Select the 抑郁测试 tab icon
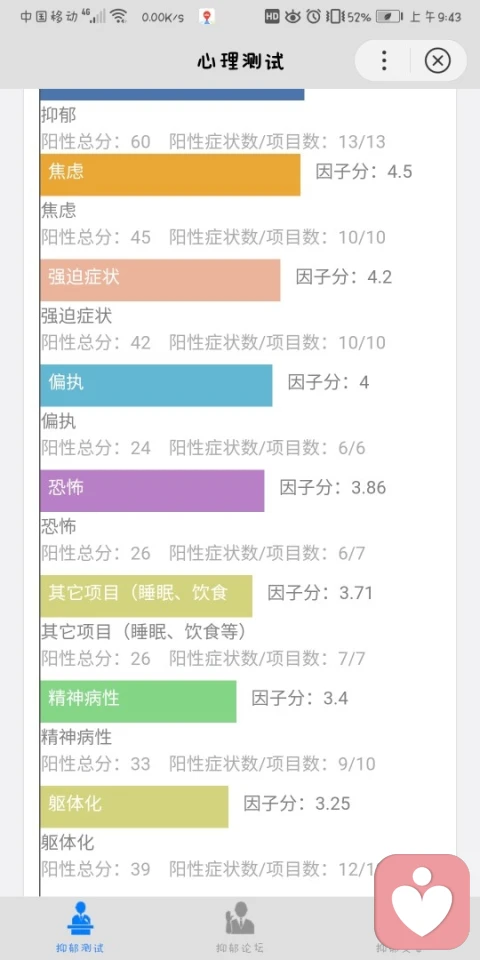The image size is (480, 960). point(80,918)
